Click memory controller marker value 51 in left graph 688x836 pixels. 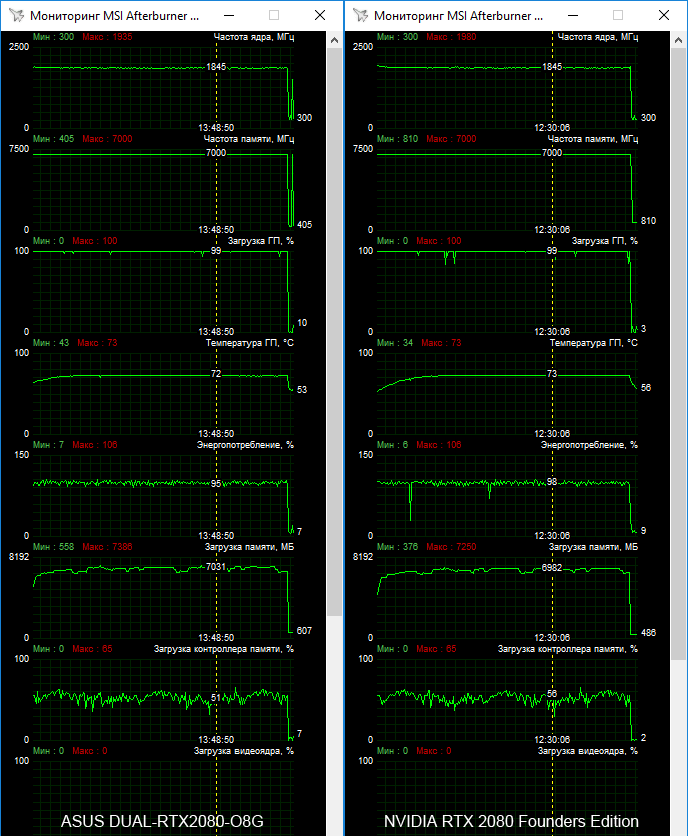pos(216,697)
